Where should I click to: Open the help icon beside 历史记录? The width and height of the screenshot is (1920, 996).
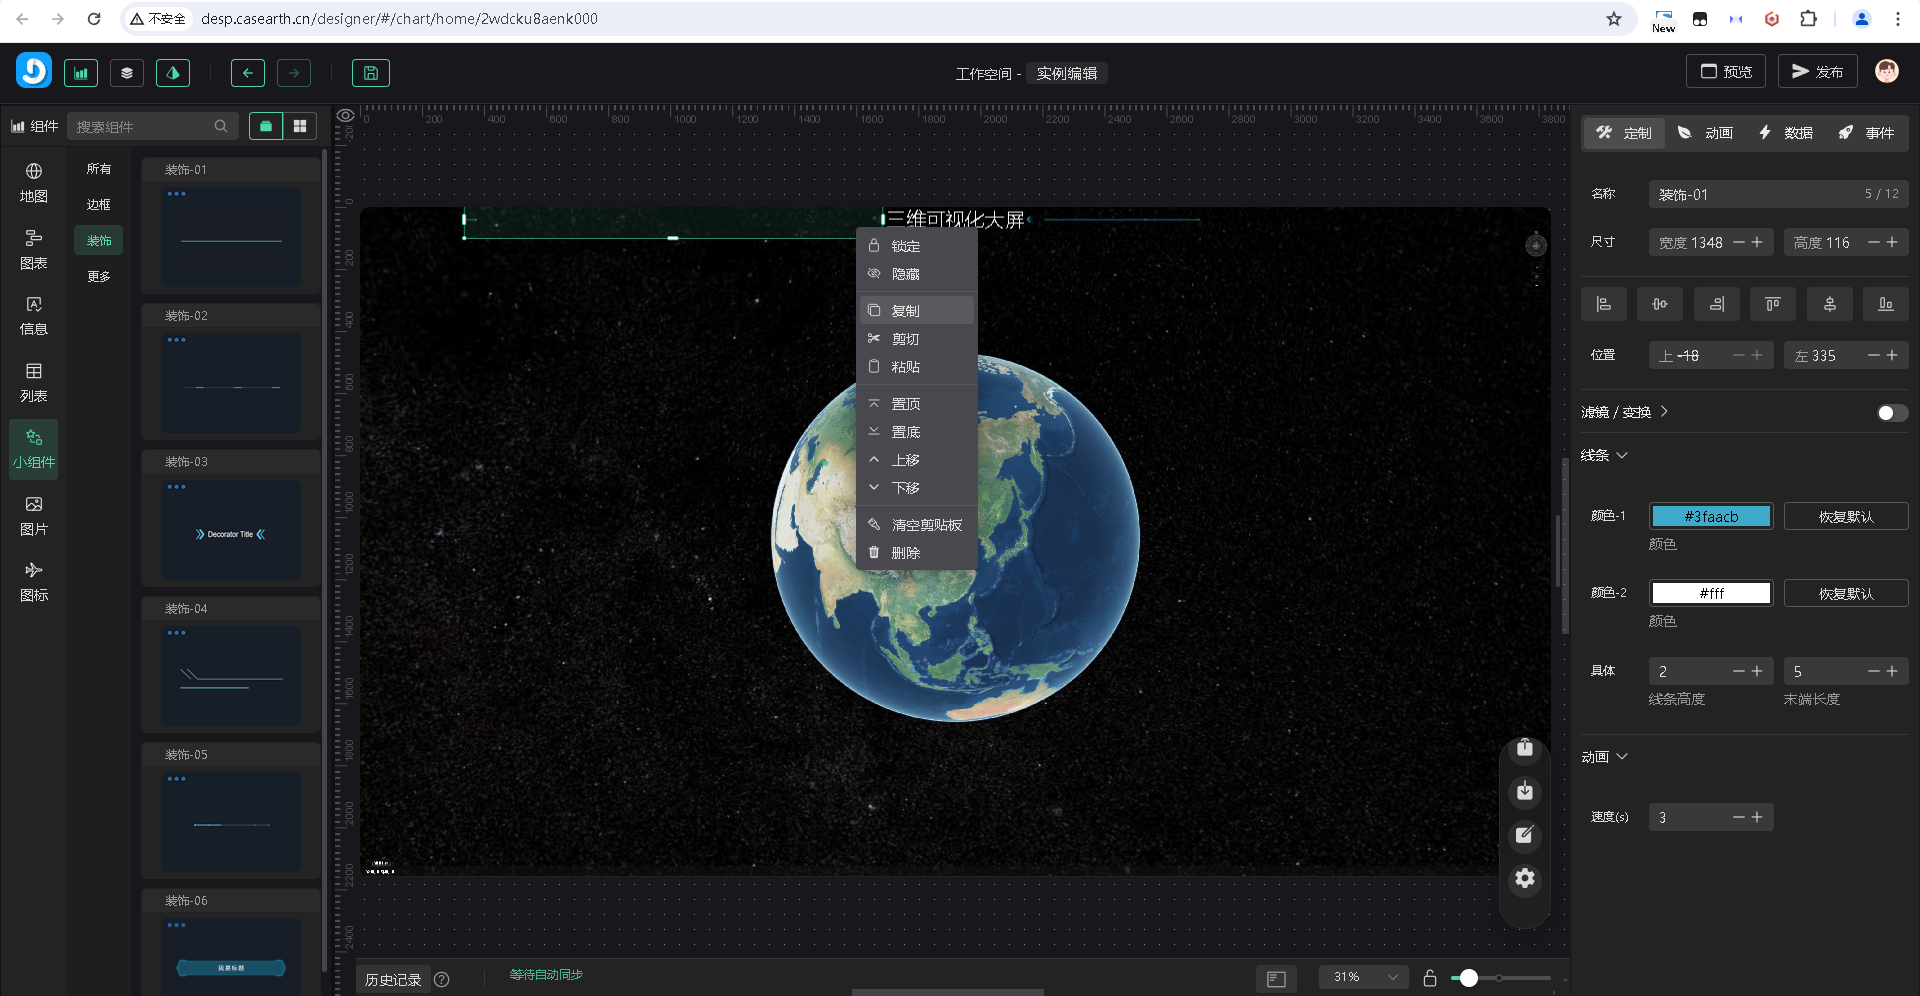click(442, 980)
